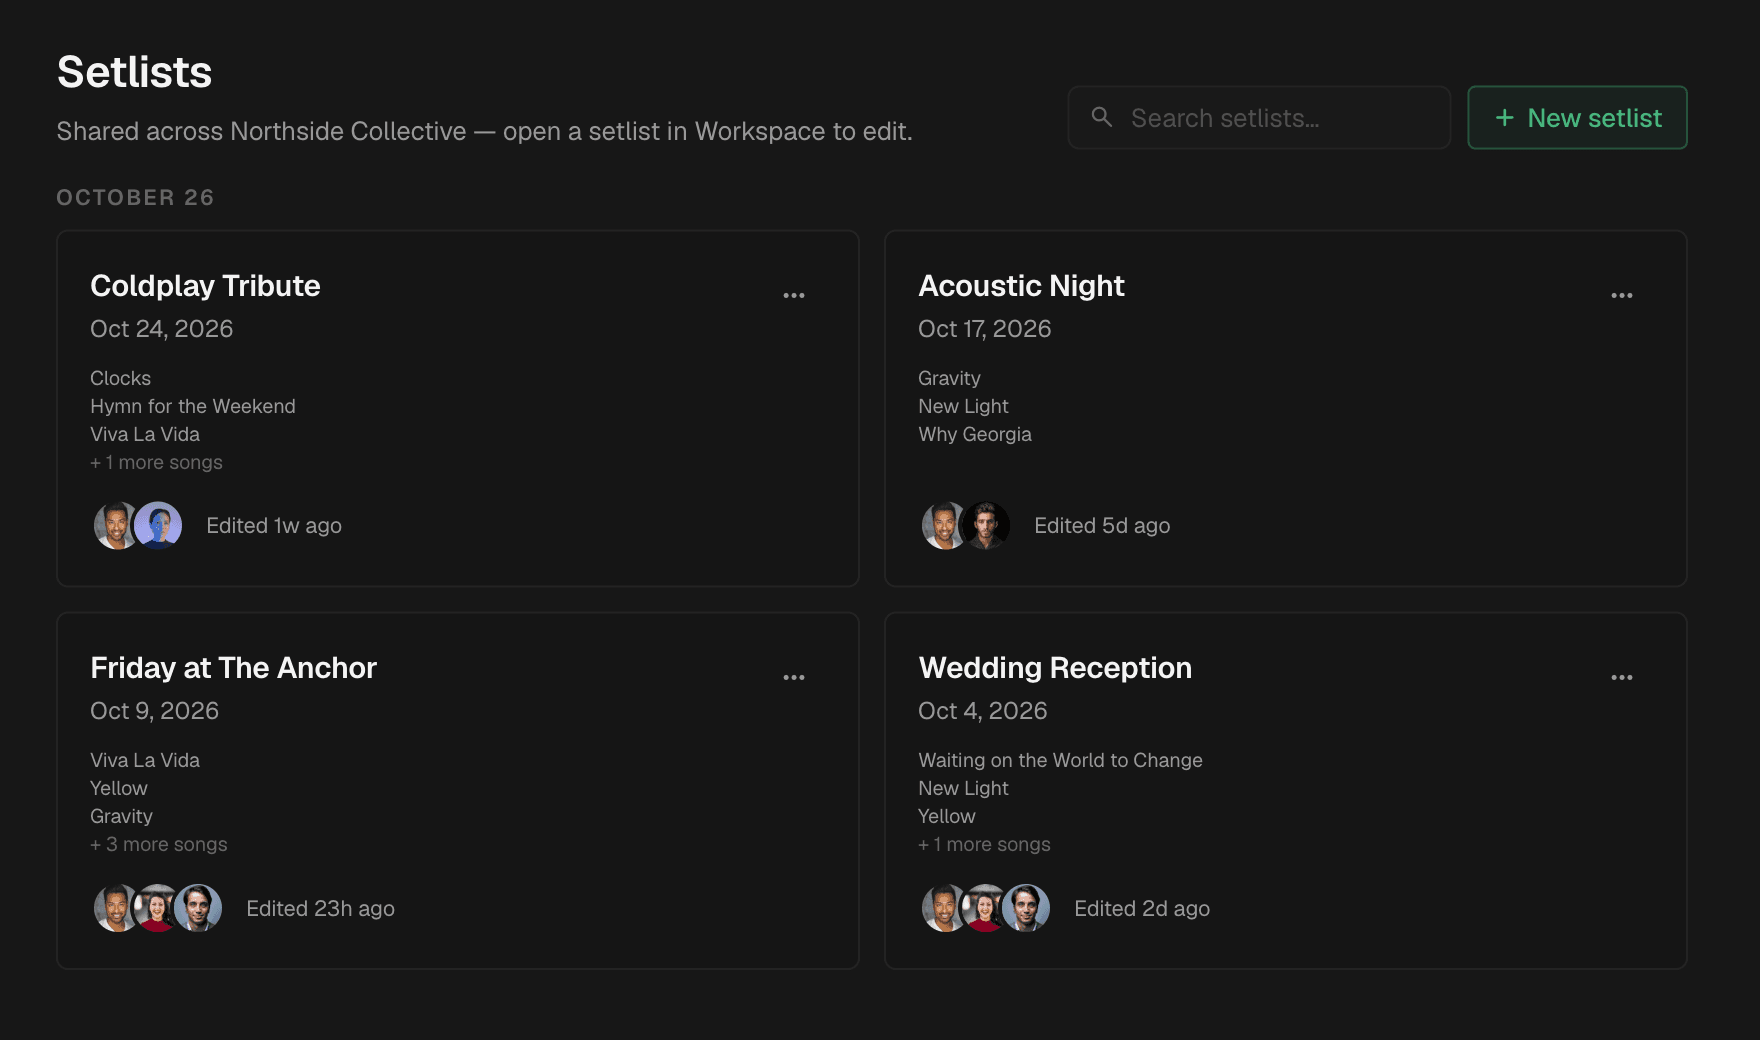Focus the Search setlists field

pos(1259,117)
